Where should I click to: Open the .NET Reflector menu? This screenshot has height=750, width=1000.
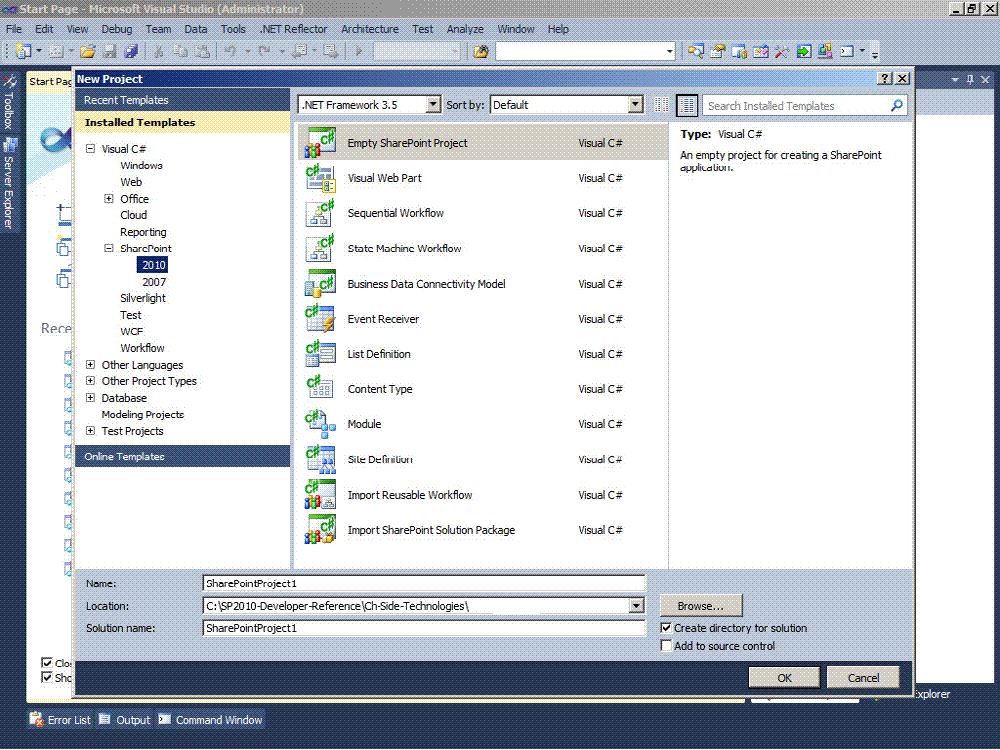(293, 29)
